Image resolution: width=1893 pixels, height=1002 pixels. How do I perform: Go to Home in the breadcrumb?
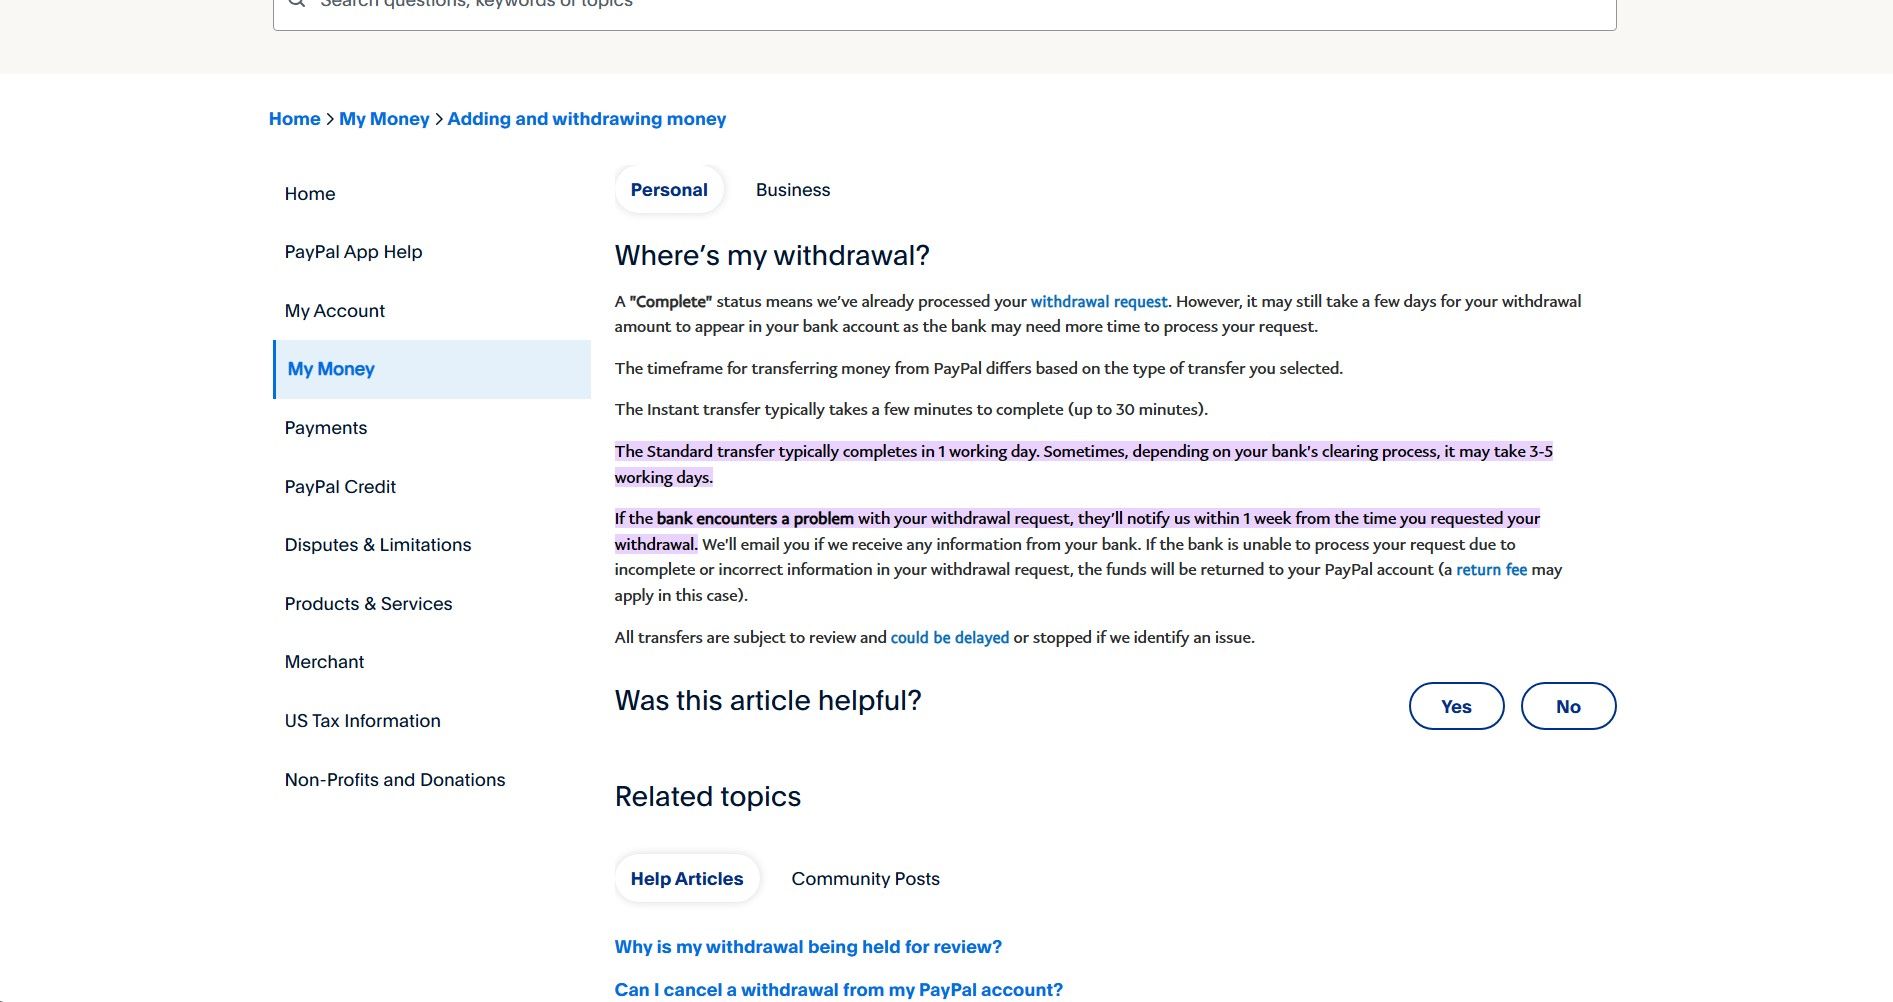tap(294, 119)
